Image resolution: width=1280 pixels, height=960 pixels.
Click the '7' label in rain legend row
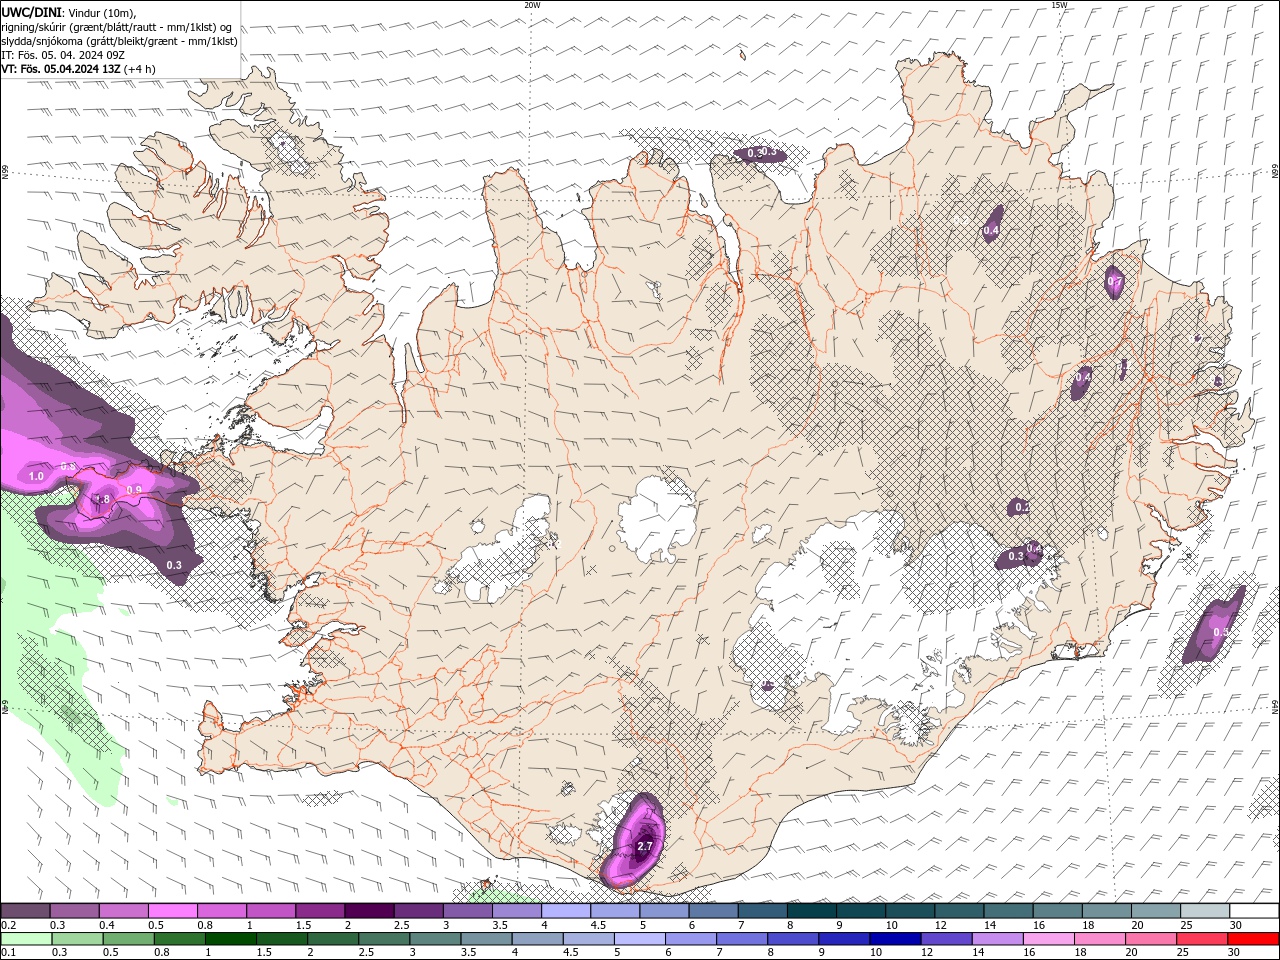coord(719,952)
